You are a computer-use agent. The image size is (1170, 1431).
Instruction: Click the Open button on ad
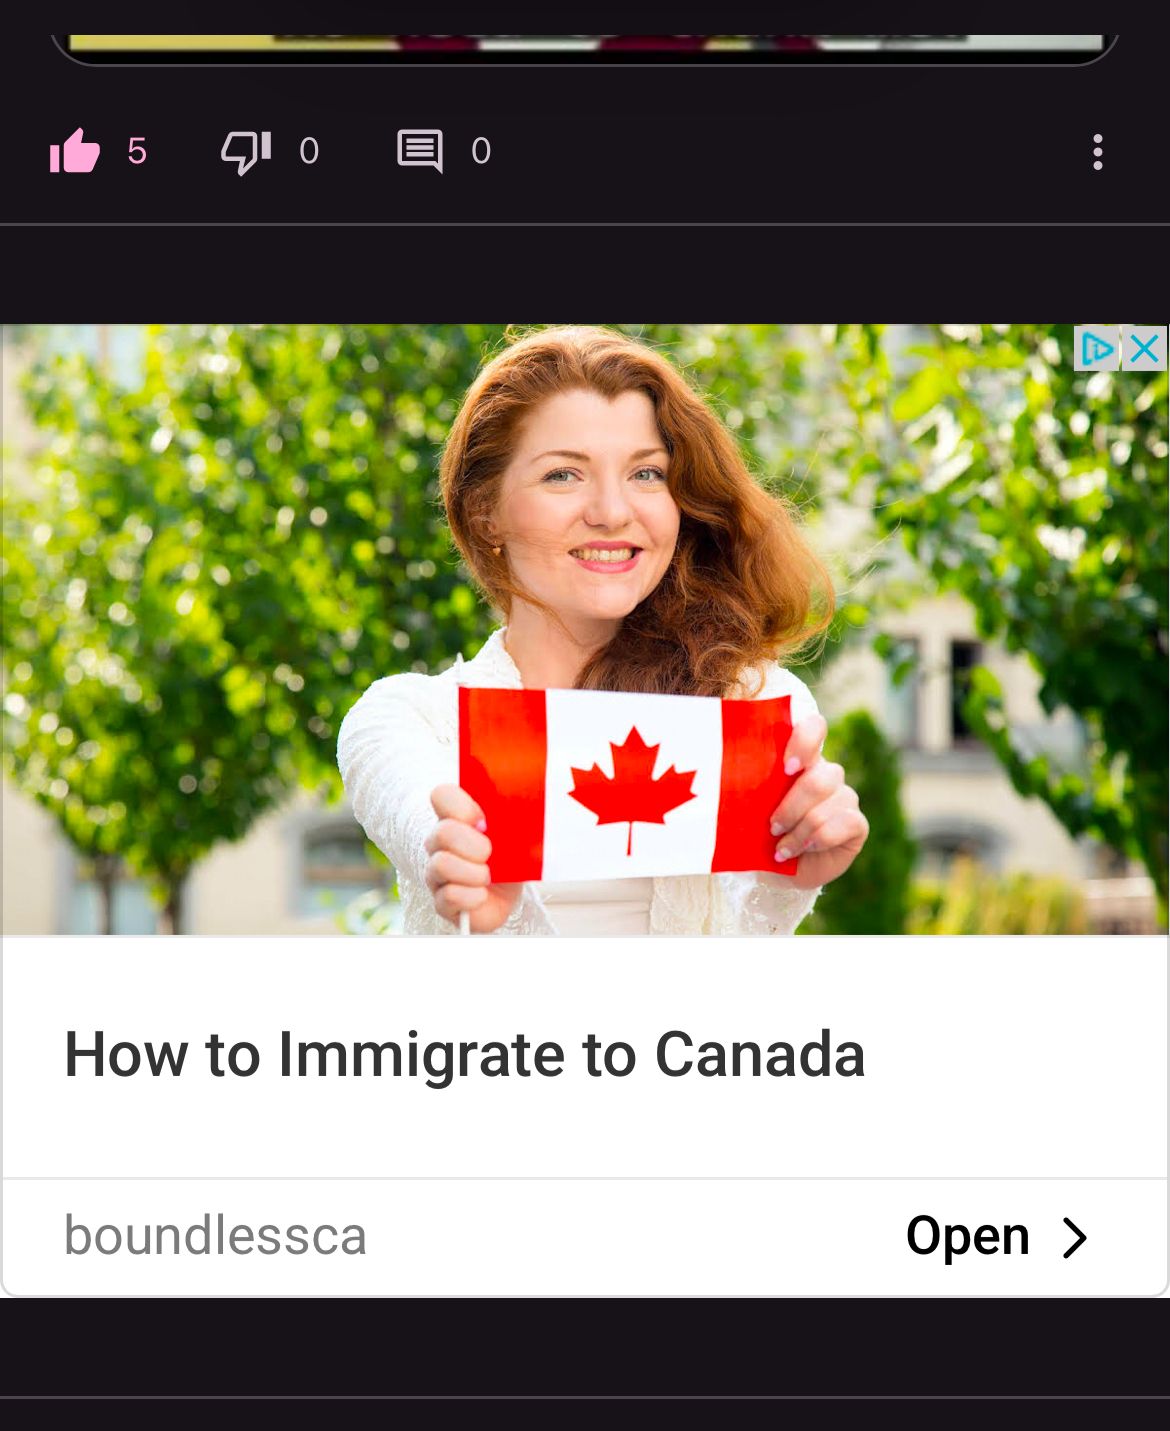967,1236
